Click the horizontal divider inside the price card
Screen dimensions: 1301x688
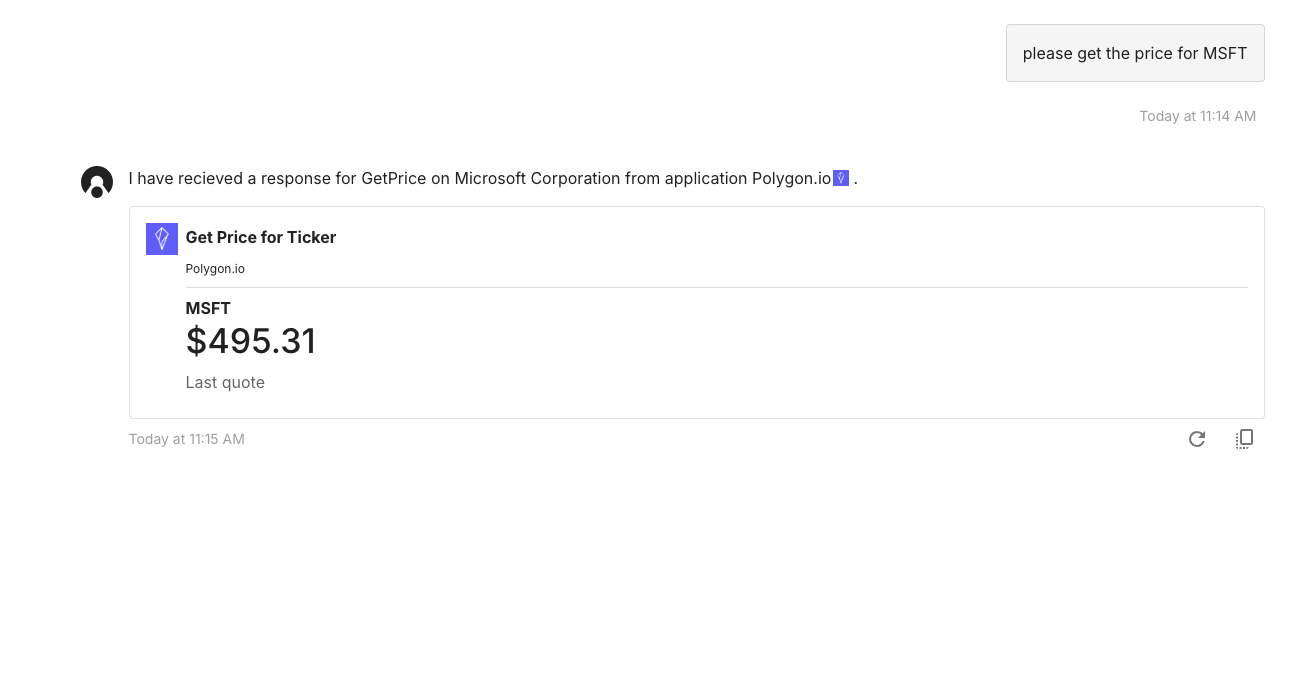(x=717, y=287)
